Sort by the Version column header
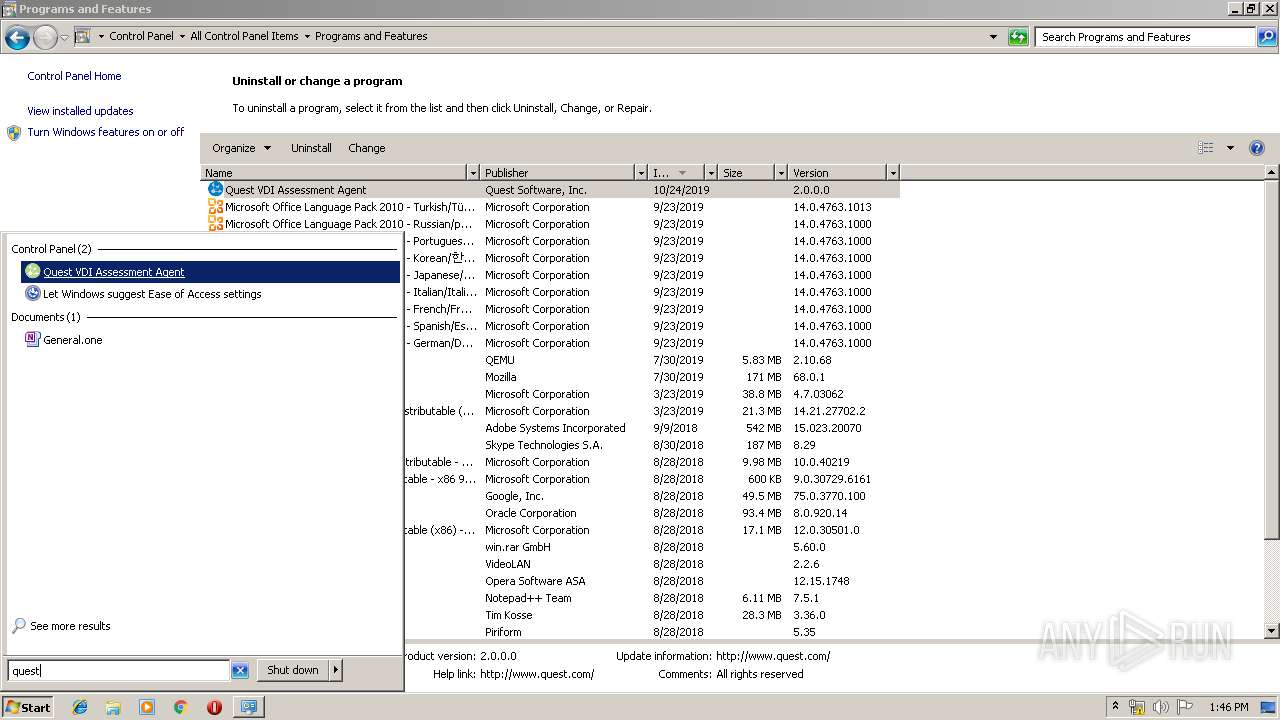 838,173
